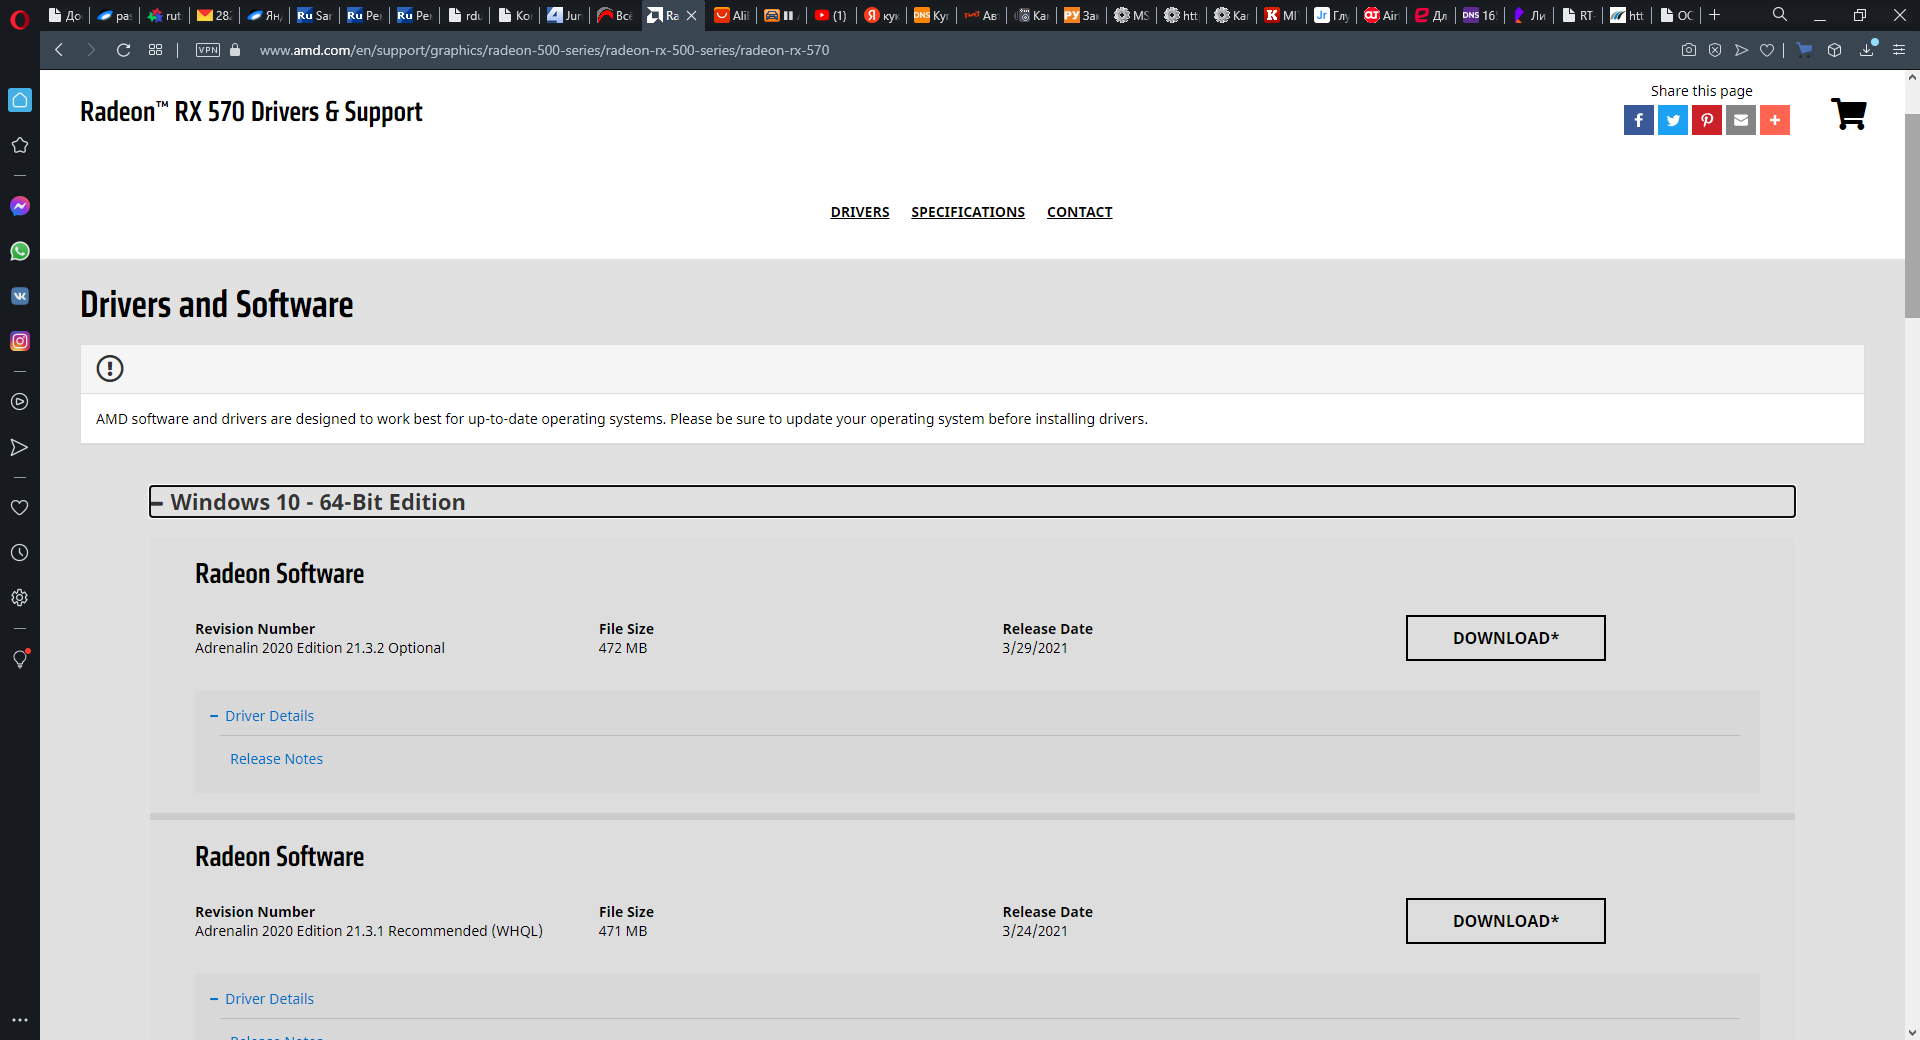1920x1040 pixels.
Task: Open the cube extensions icon
Action: [1834, 50]
